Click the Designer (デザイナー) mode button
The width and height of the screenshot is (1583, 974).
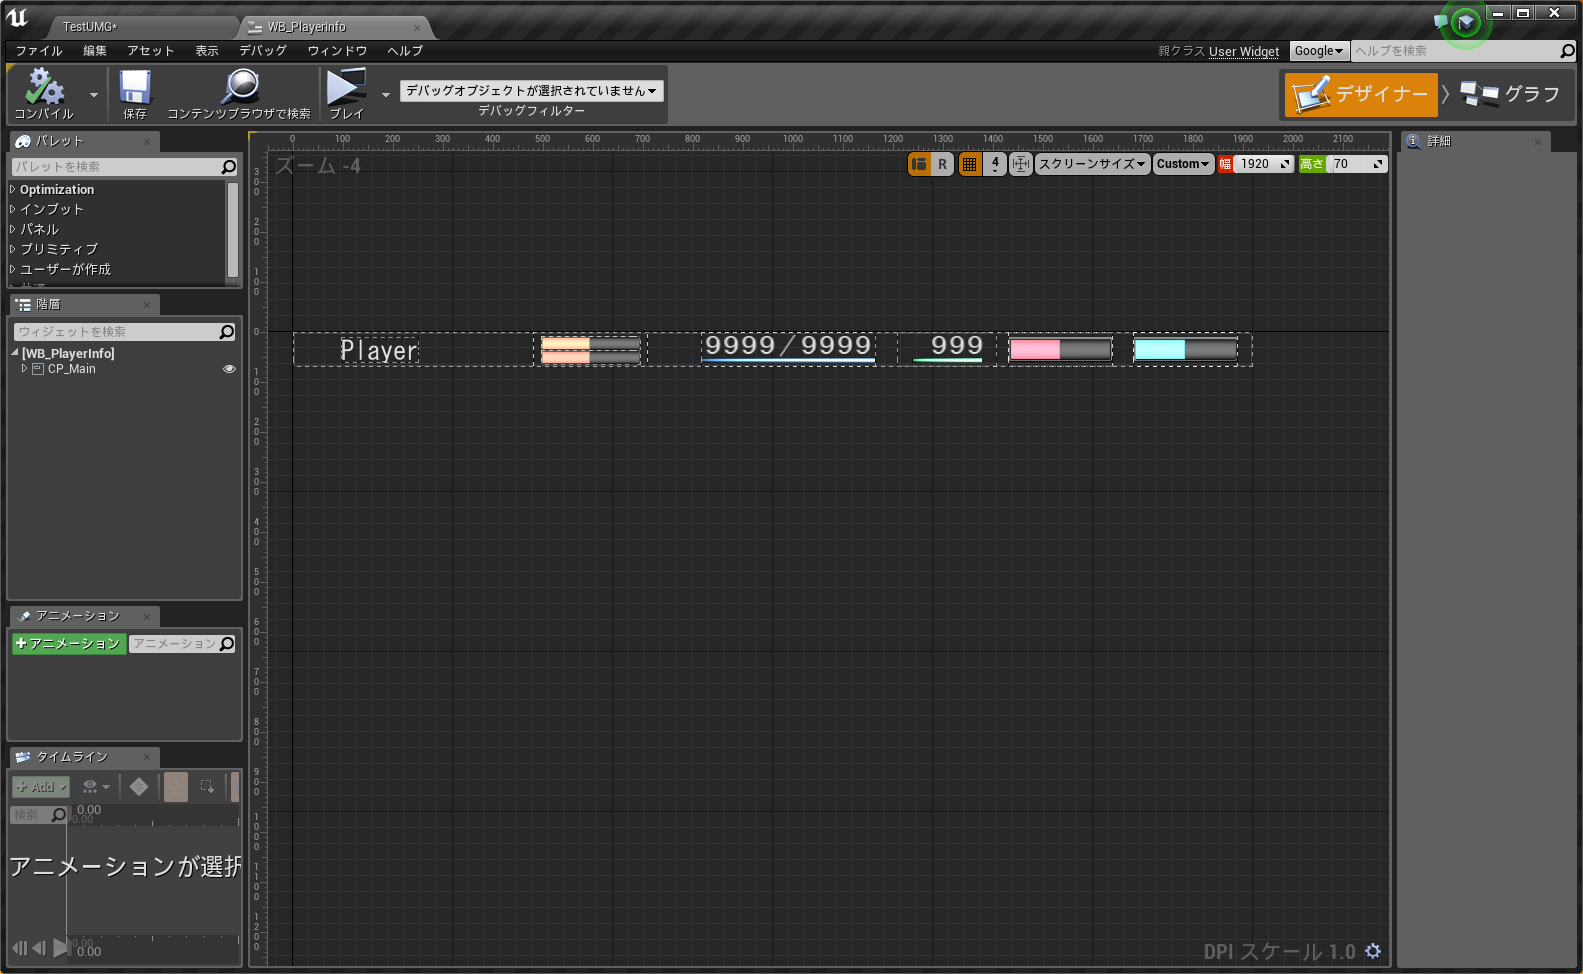pyautogui.click(x=1361, y=95)
